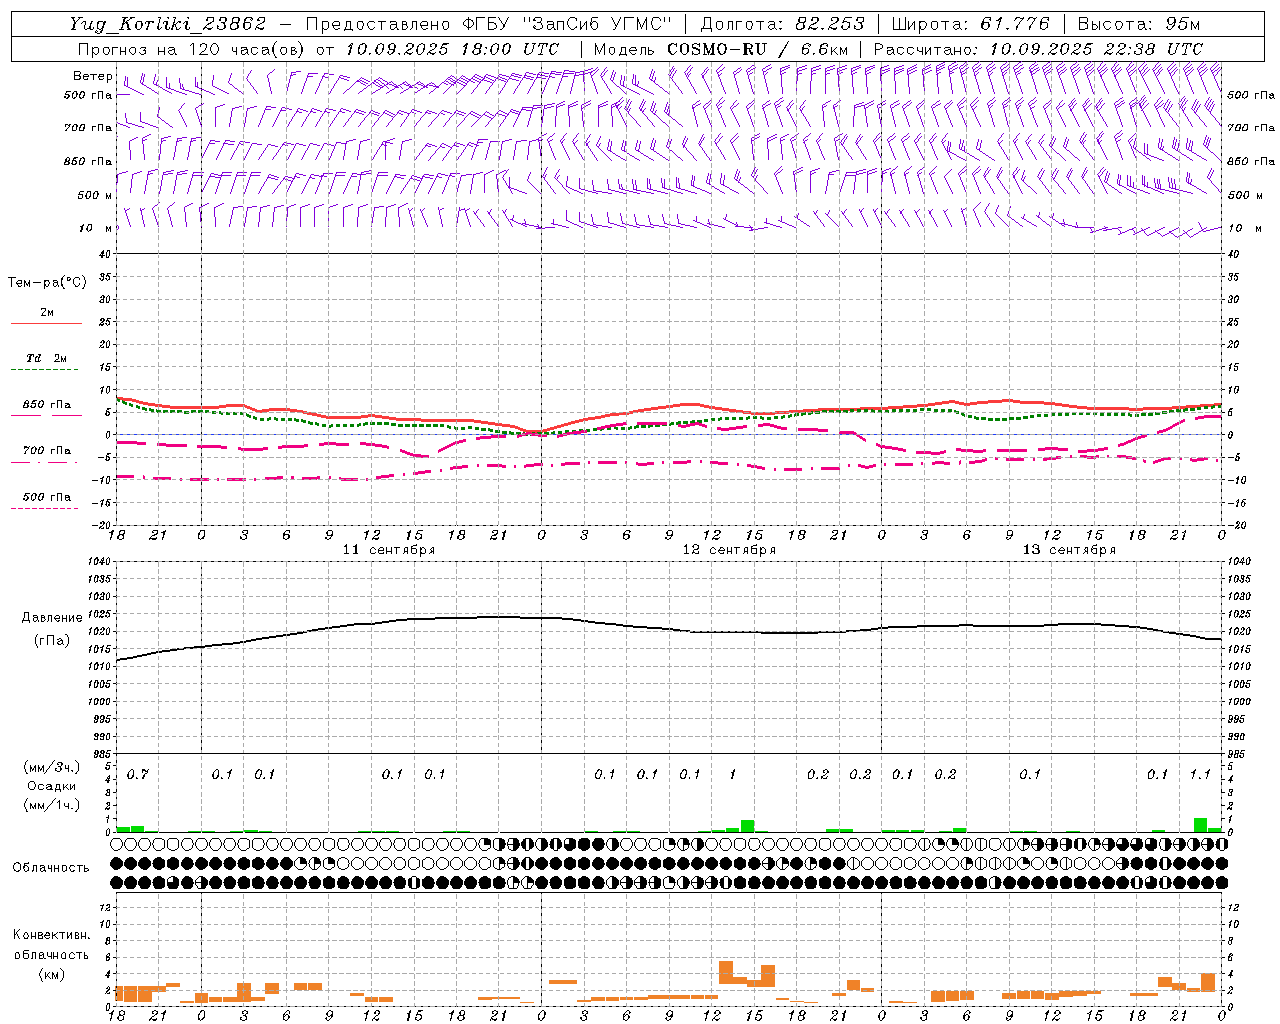This screenshot has height=1024, width=1280.
Task: Click the '11 сентября' date label
Action: [389, 550]
